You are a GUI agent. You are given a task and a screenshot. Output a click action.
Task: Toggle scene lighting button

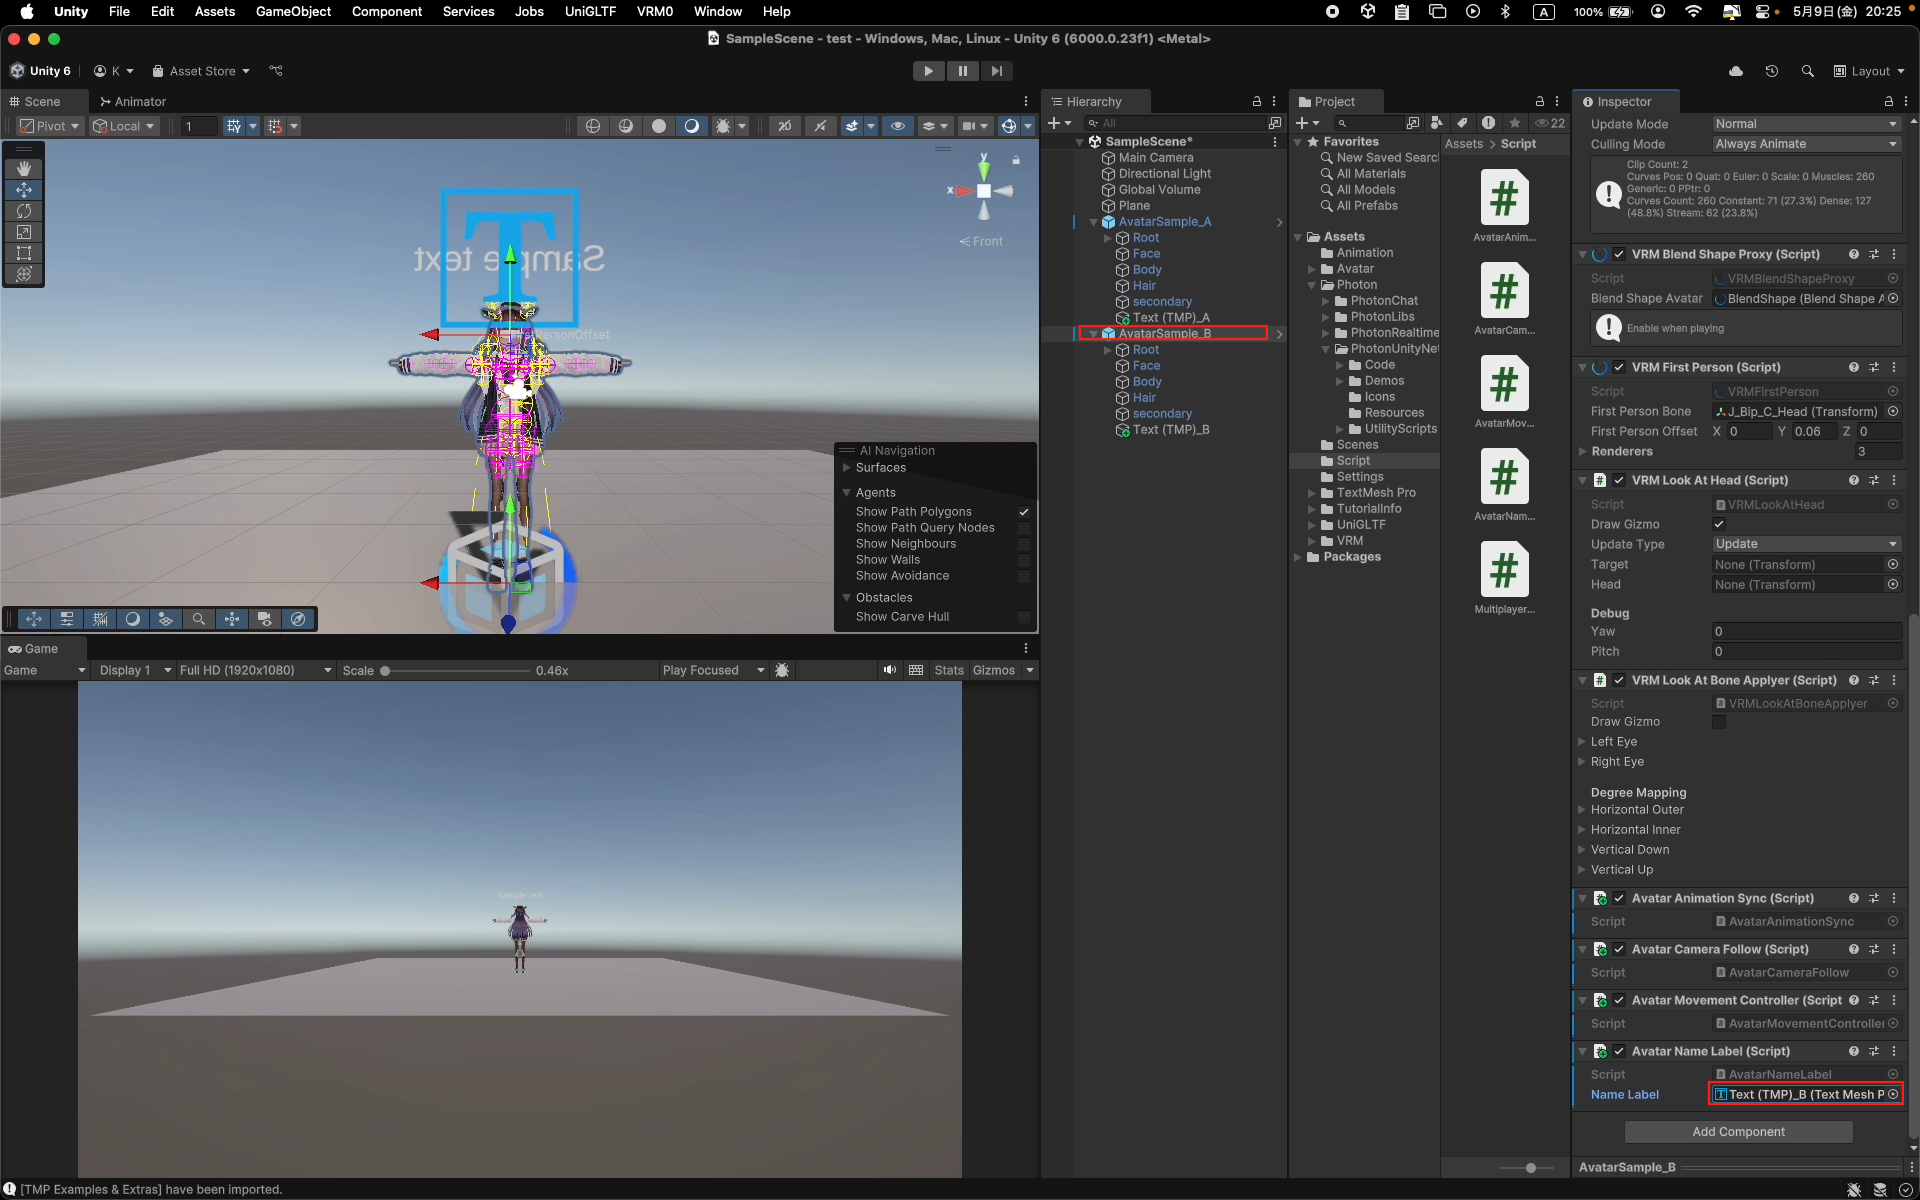(820, 126)
